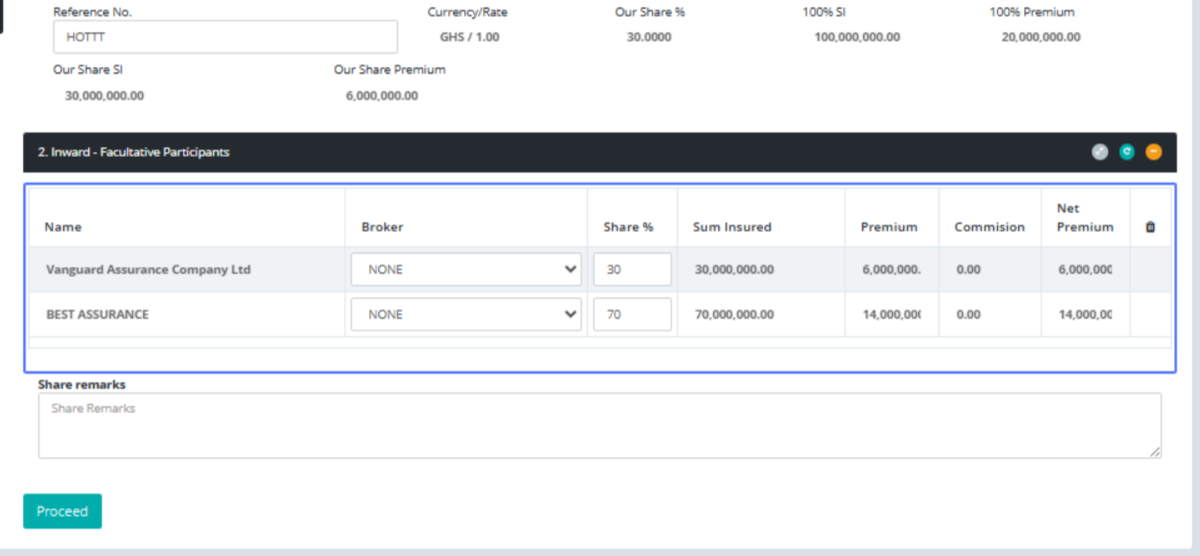Focus the Share % field showing 30
Screen dimensions: 1200x556
(632, 269)
